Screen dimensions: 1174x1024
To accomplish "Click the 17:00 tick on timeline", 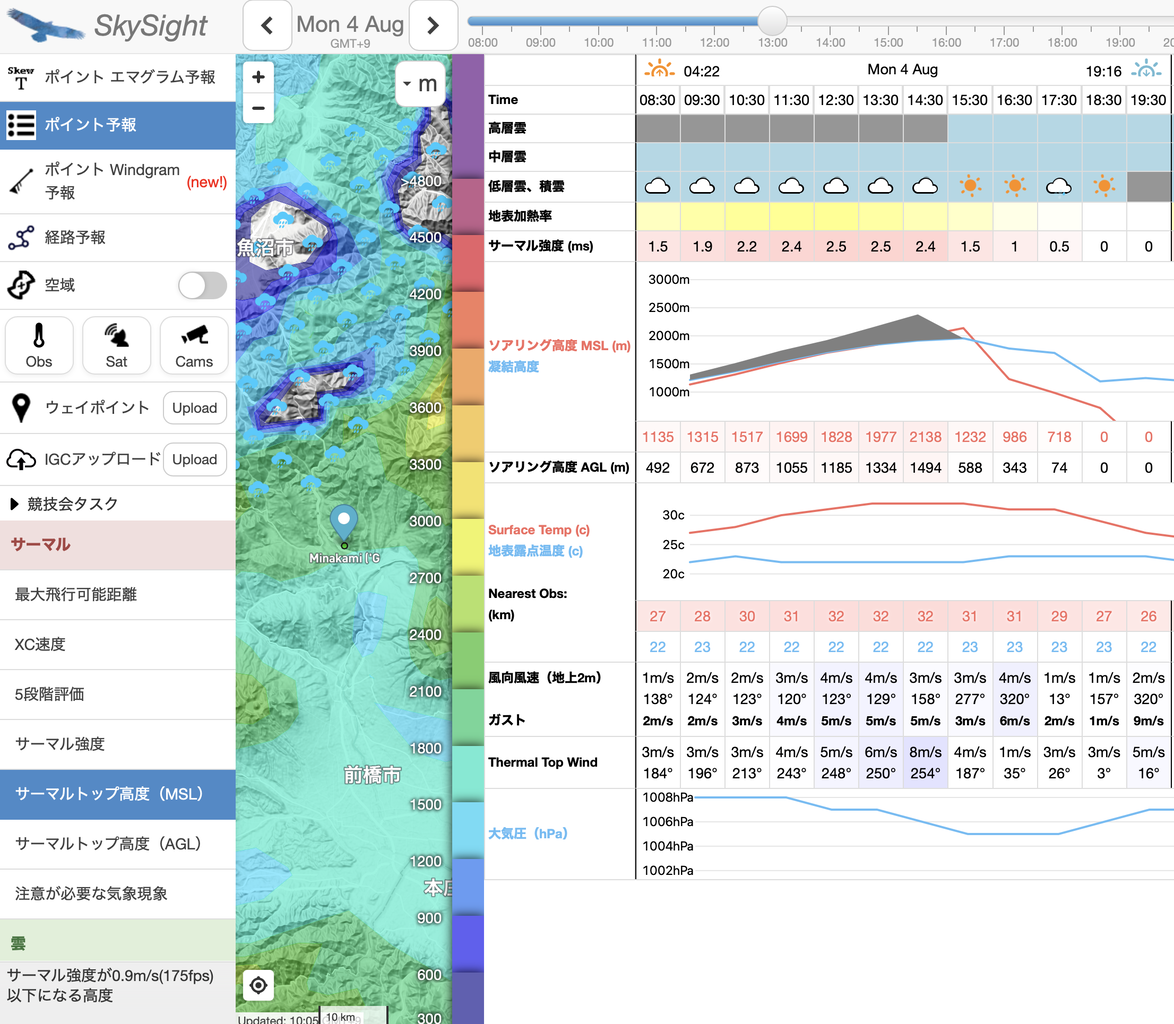I will coord(1004,43).
